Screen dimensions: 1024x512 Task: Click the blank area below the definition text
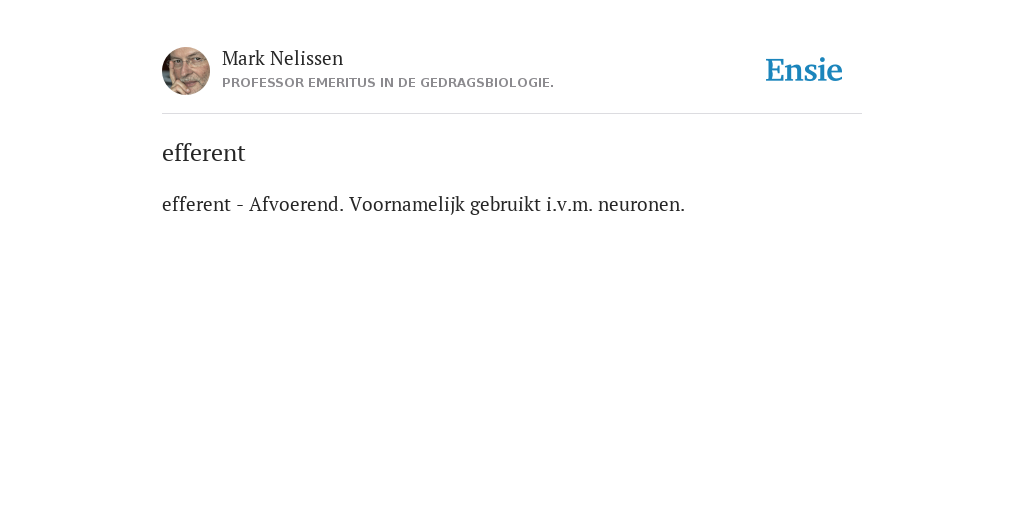coord(512,359)
